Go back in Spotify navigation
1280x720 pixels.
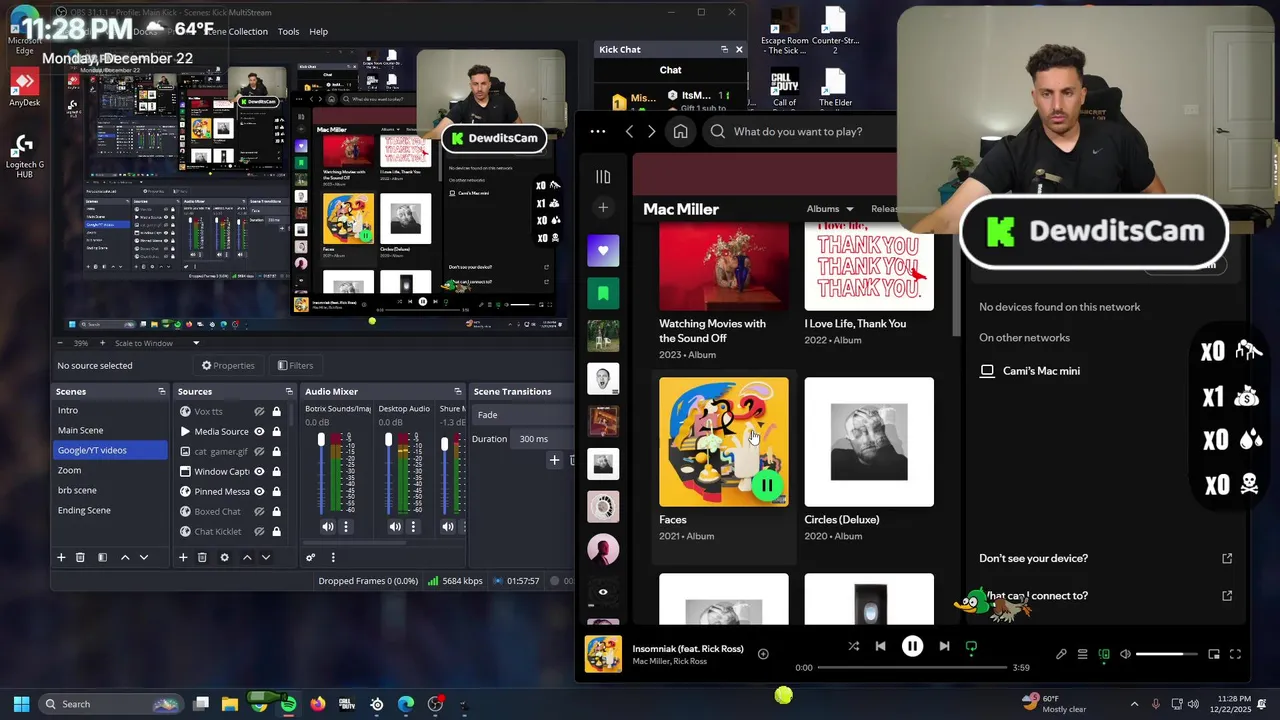pos(629,131)
